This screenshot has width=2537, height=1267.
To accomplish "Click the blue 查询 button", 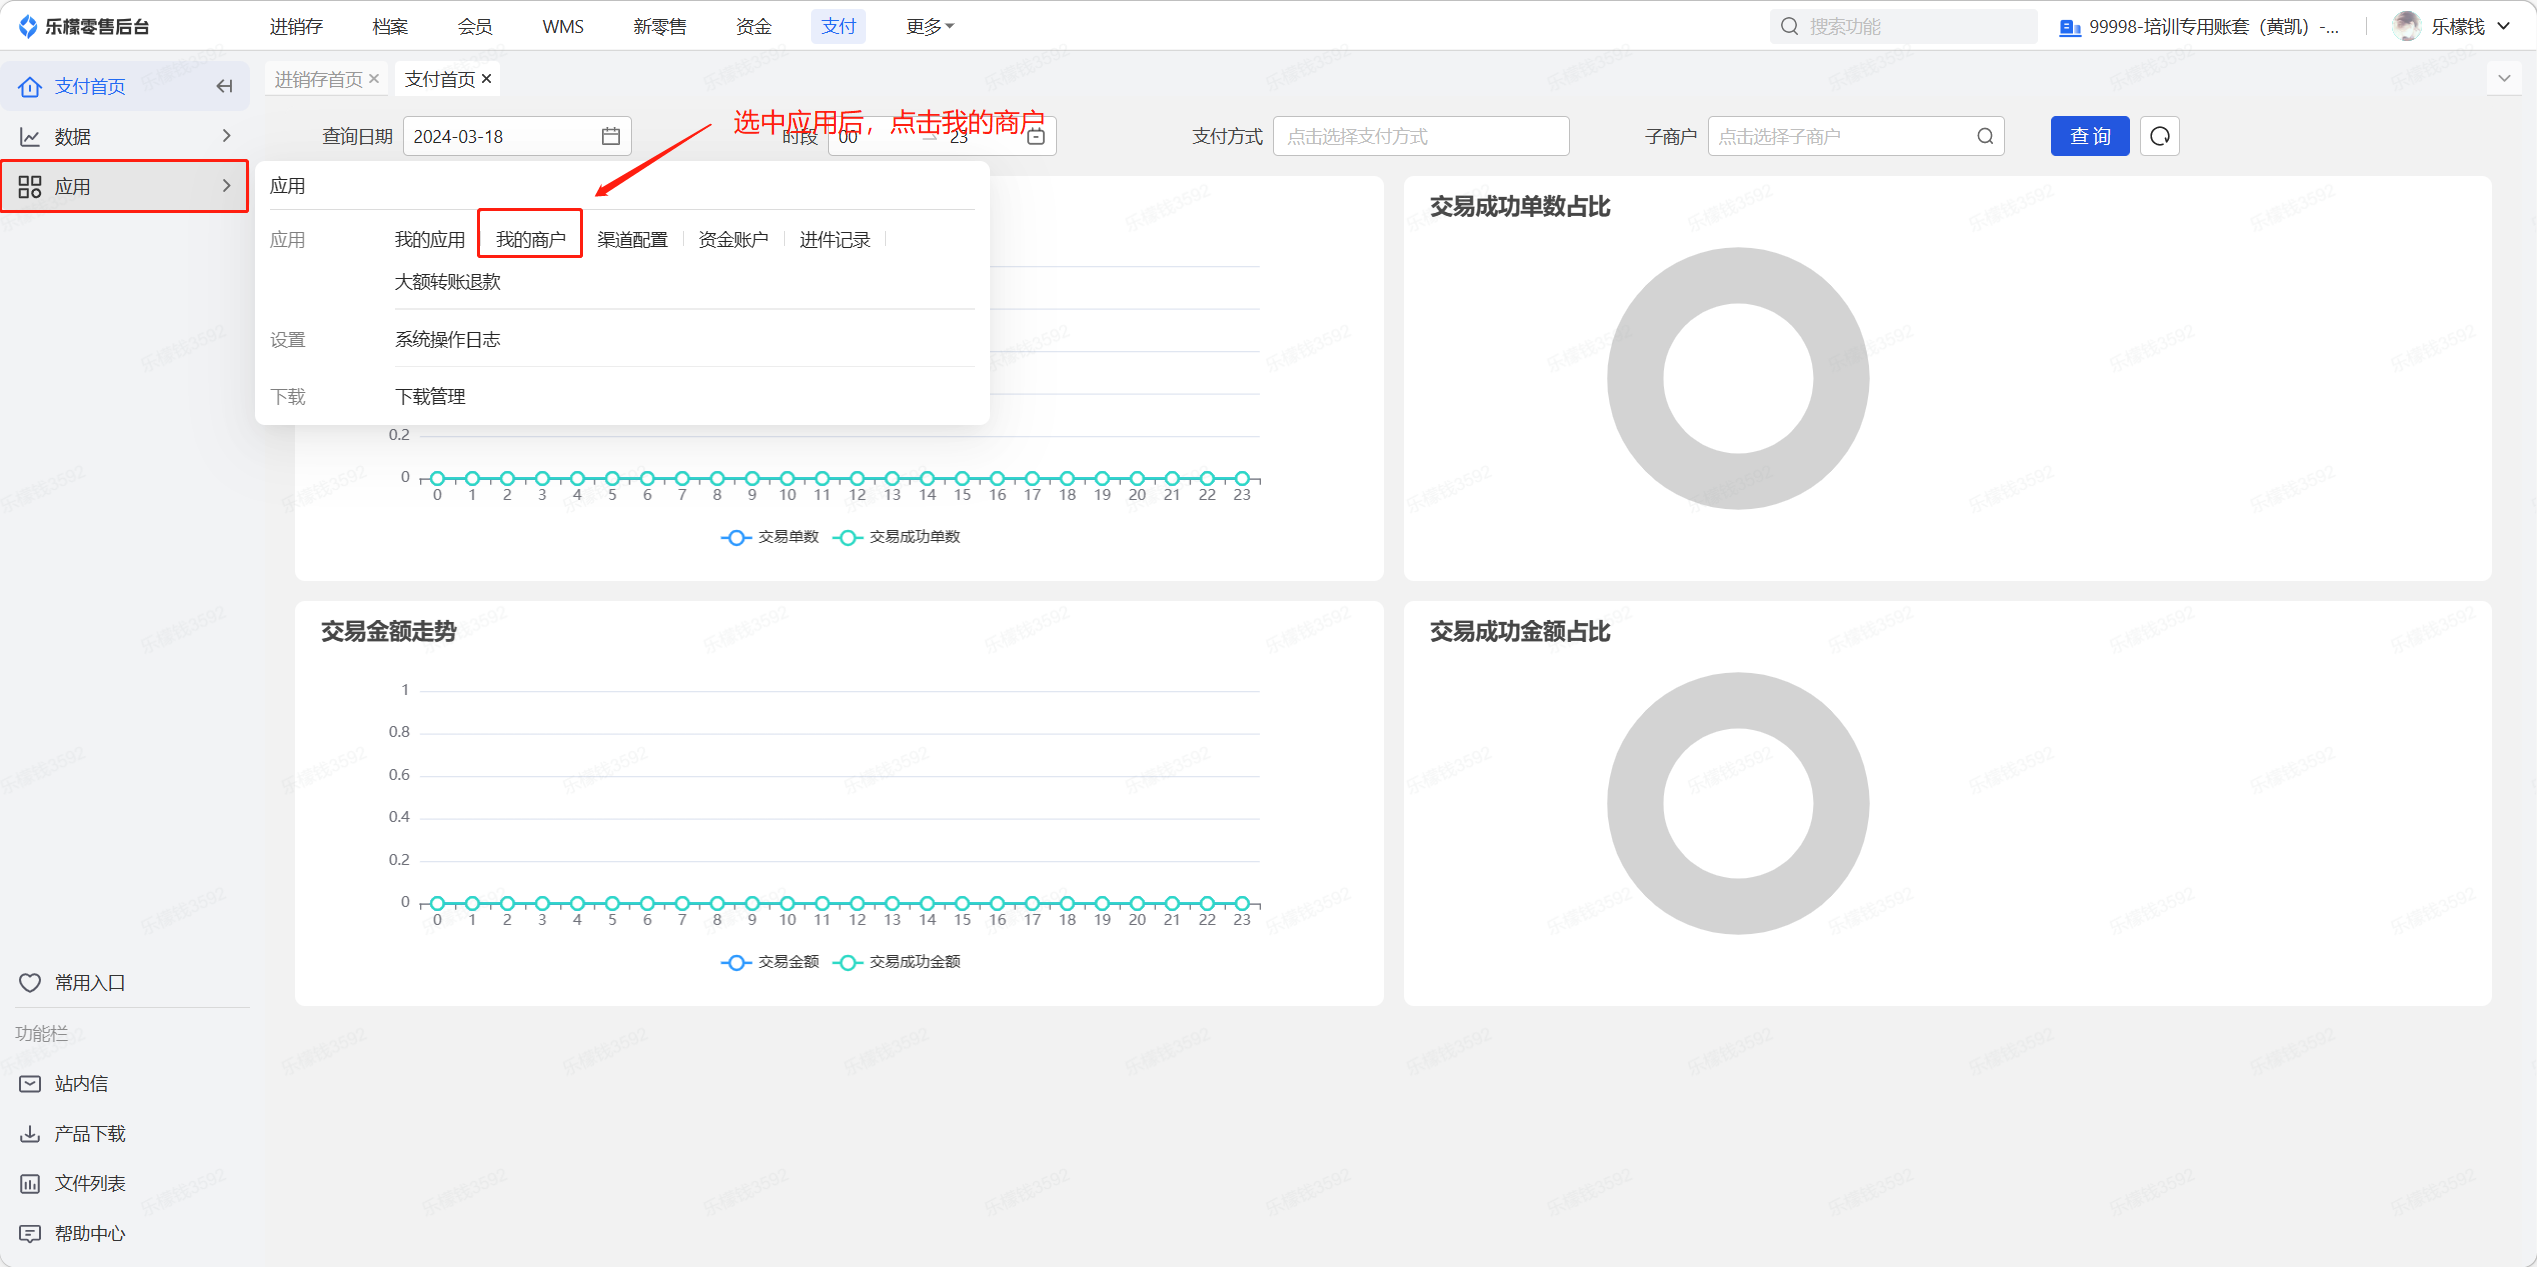I will 2090,136.
